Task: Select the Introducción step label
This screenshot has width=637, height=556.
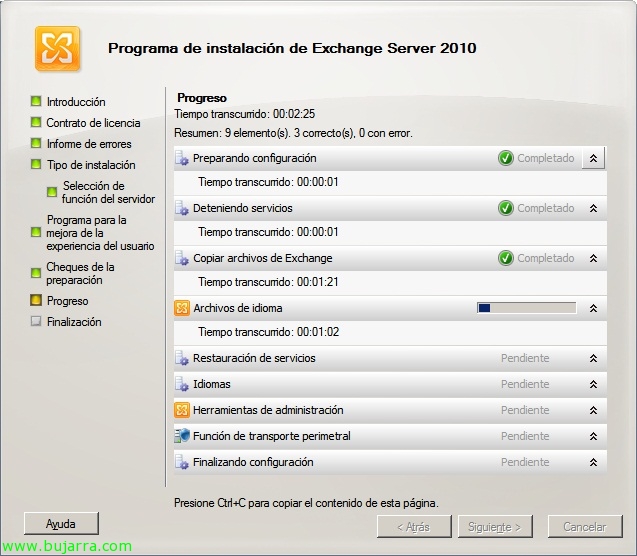Action: (x=76, y=102)
